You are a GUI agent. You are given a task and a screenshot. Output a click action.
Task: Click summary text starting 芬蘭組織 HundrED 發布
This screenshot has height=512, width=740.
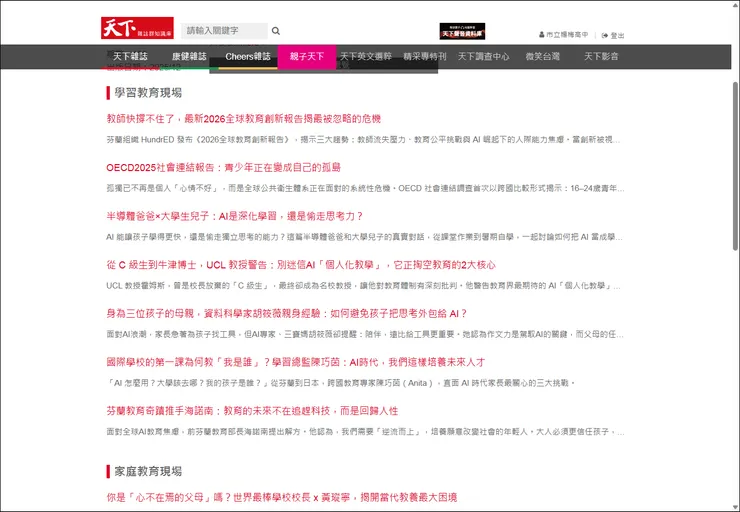(x=363, y=140)
